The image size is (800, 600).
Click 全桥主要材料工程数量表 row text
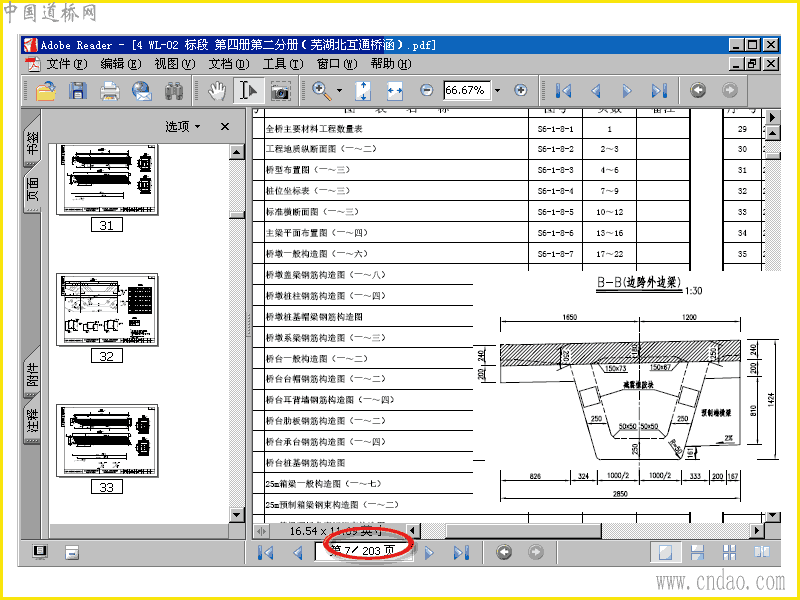(314, 129)
